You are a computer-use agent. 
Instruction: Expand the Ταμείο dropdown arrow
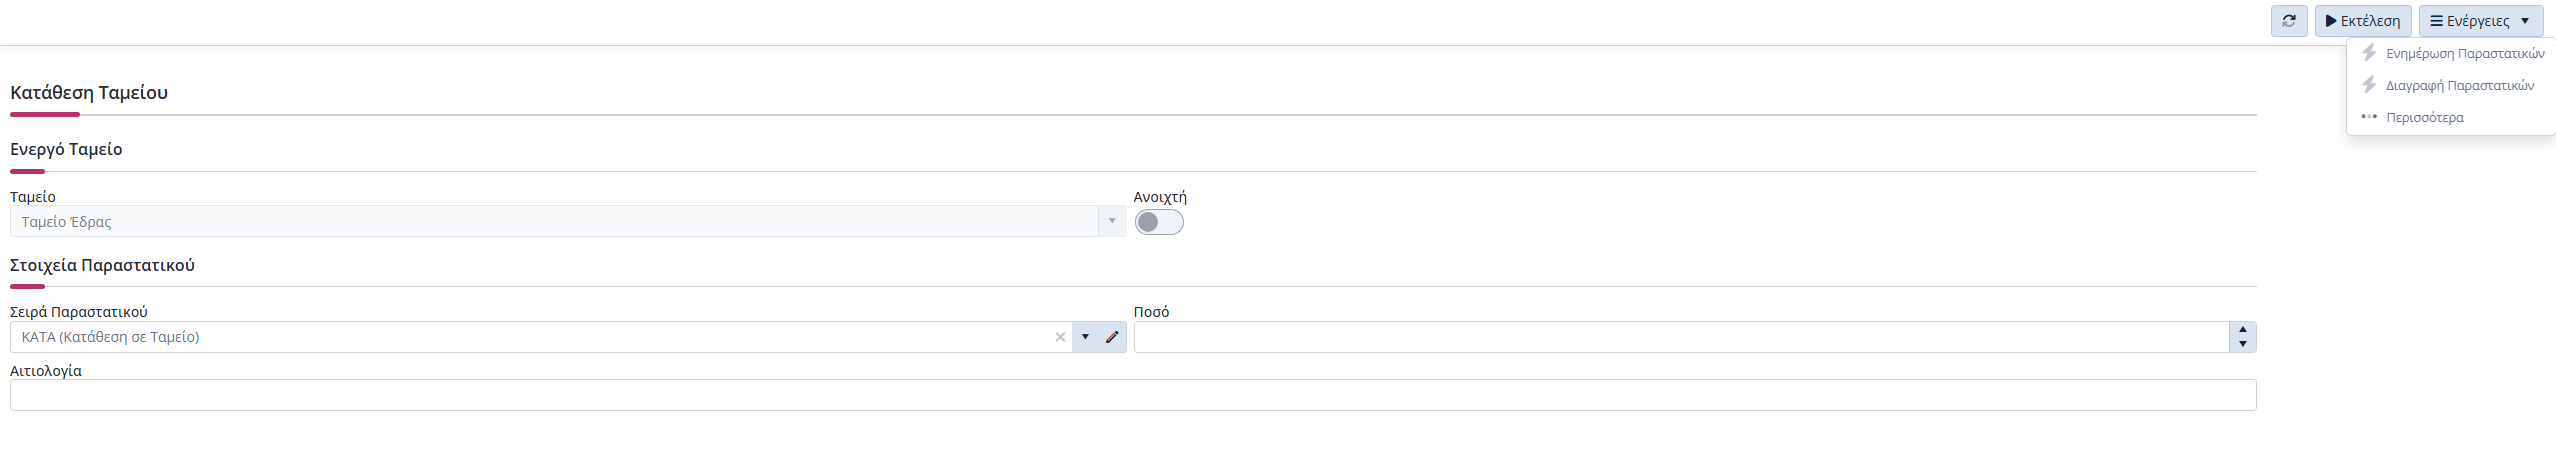pyautogui.click(x=1112, y=221)
